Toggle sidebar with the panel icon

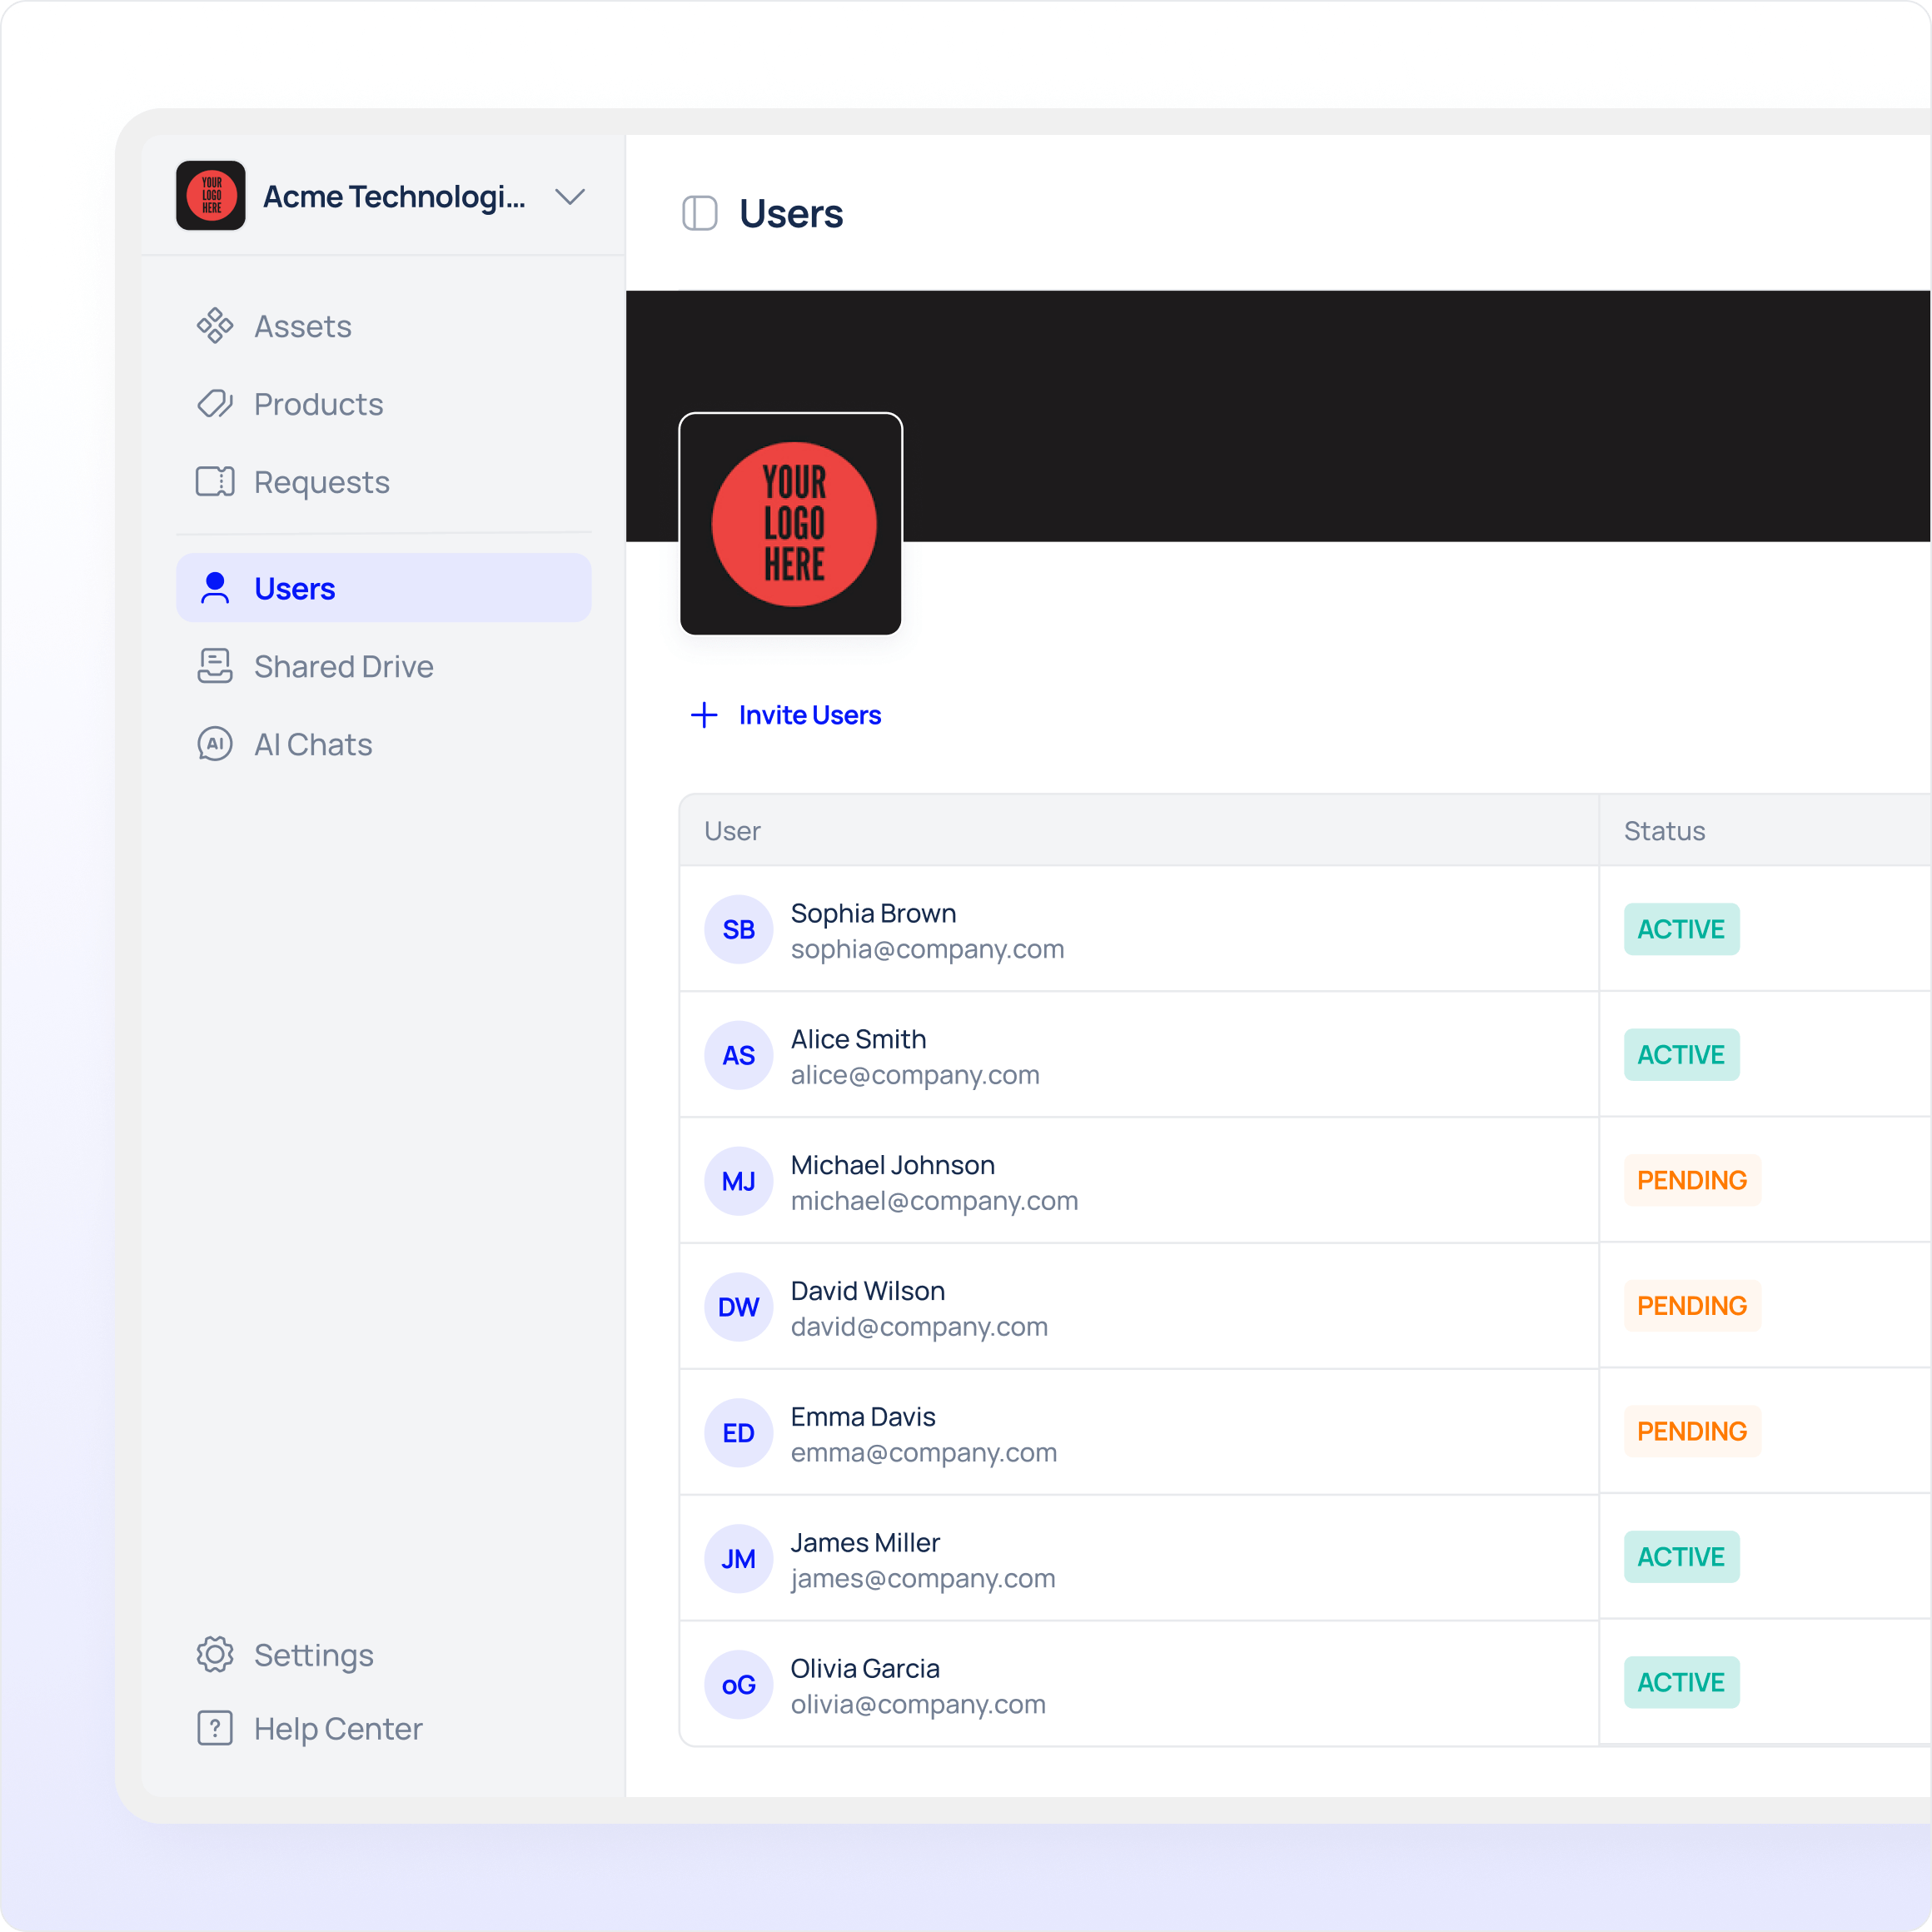[699, 214]
